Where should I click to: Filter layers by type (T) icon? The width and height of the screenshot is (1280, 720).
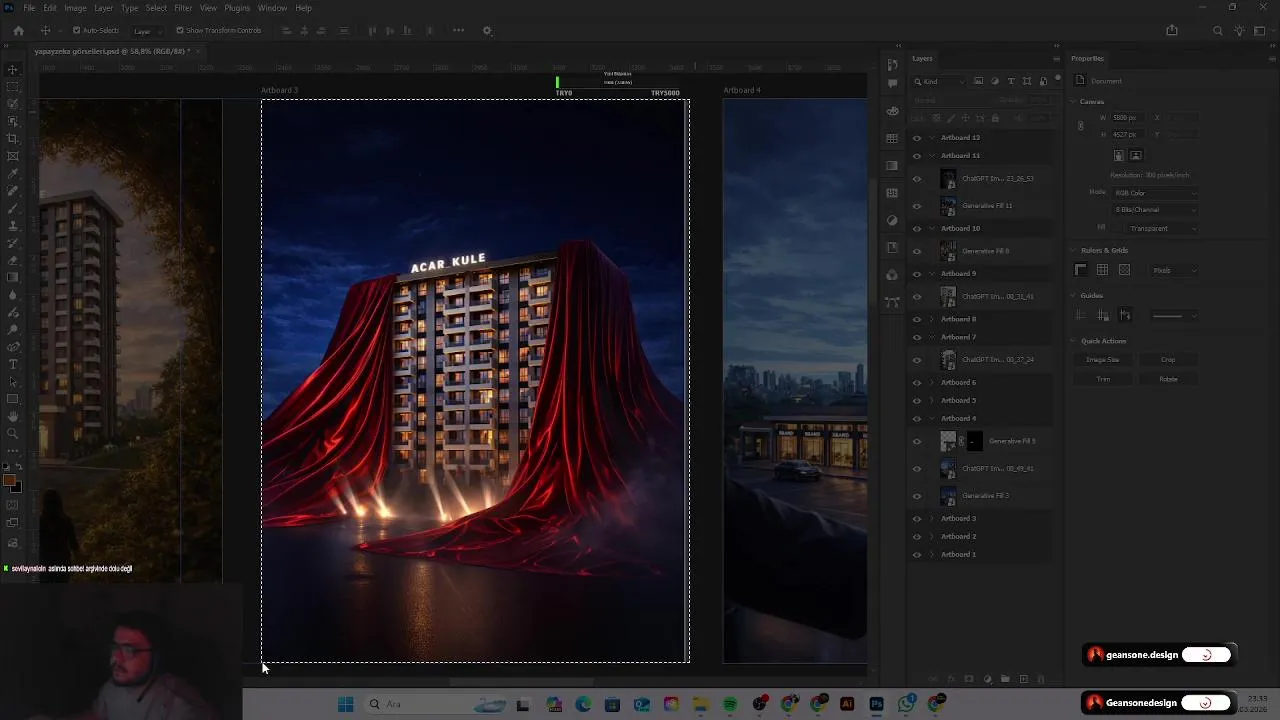coord(1011,81)
